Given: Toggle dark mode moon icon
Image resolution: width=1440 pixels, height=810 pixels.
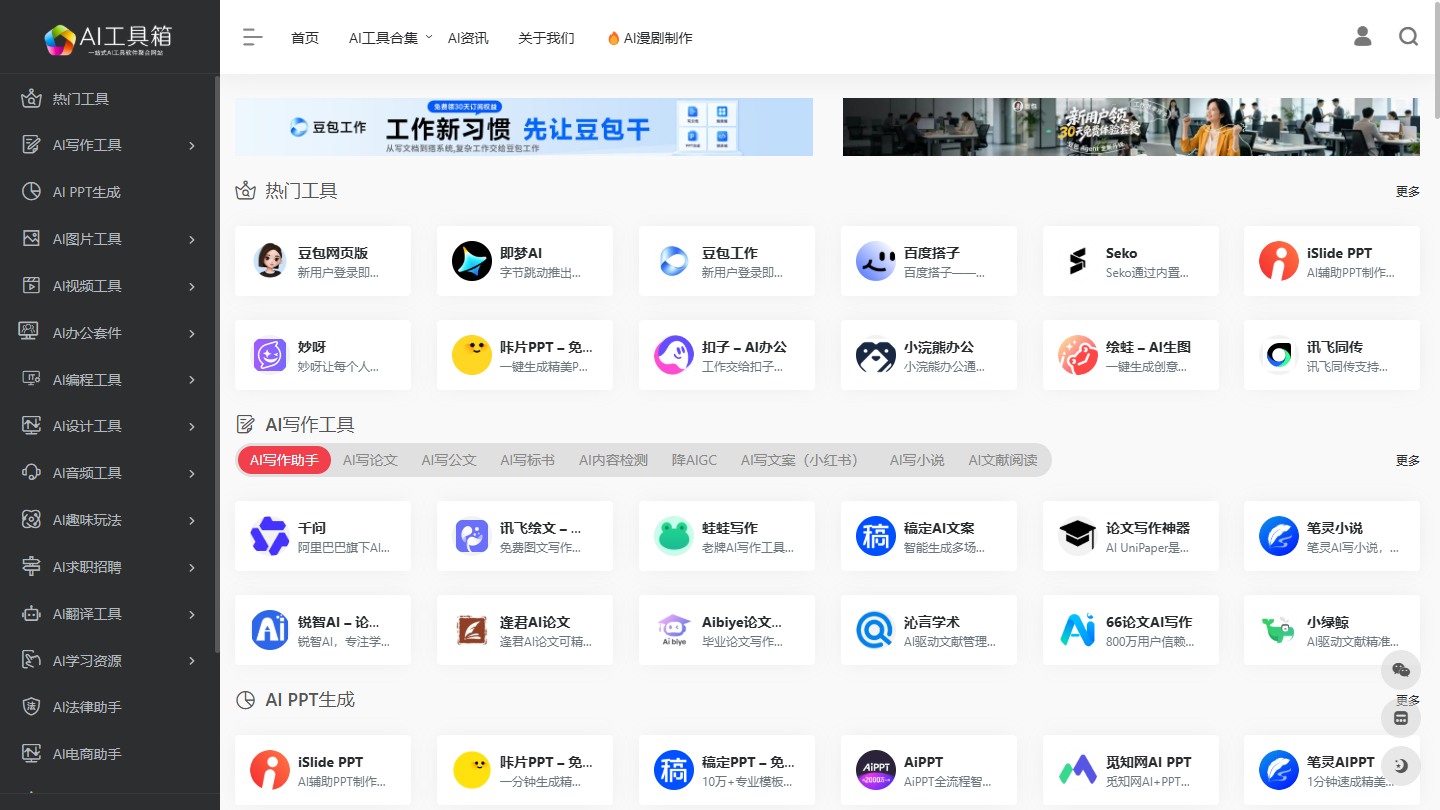Looking at the screenshot, I should pos(1400,765).
